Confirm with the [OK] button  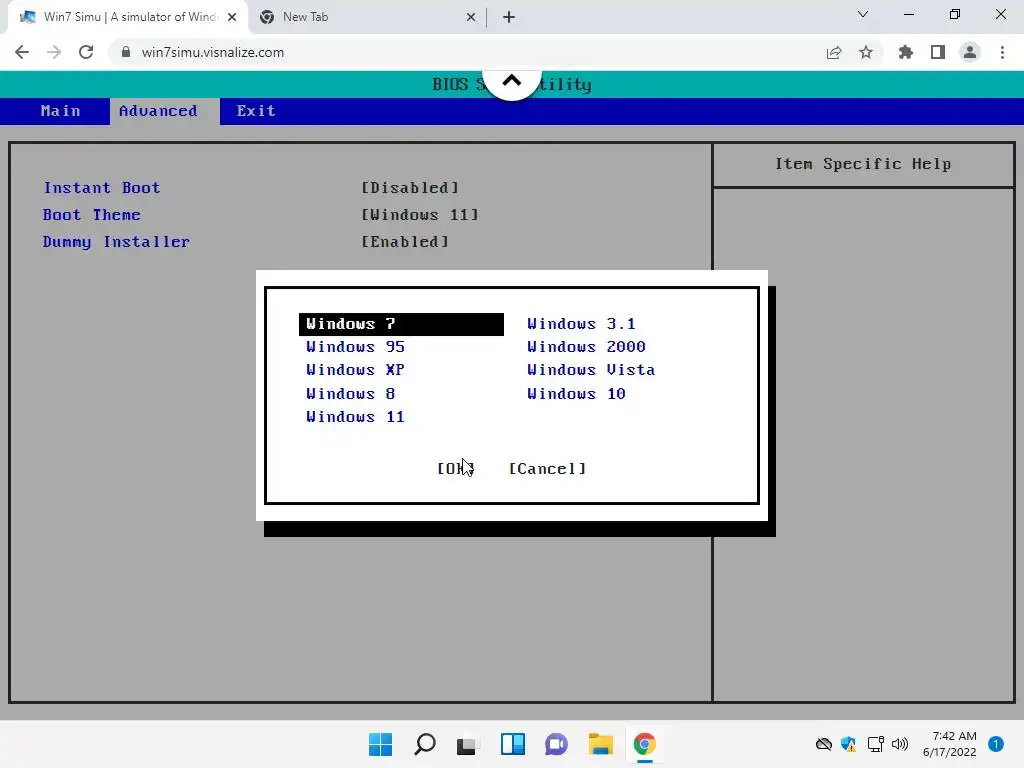[x=455, y=469]
